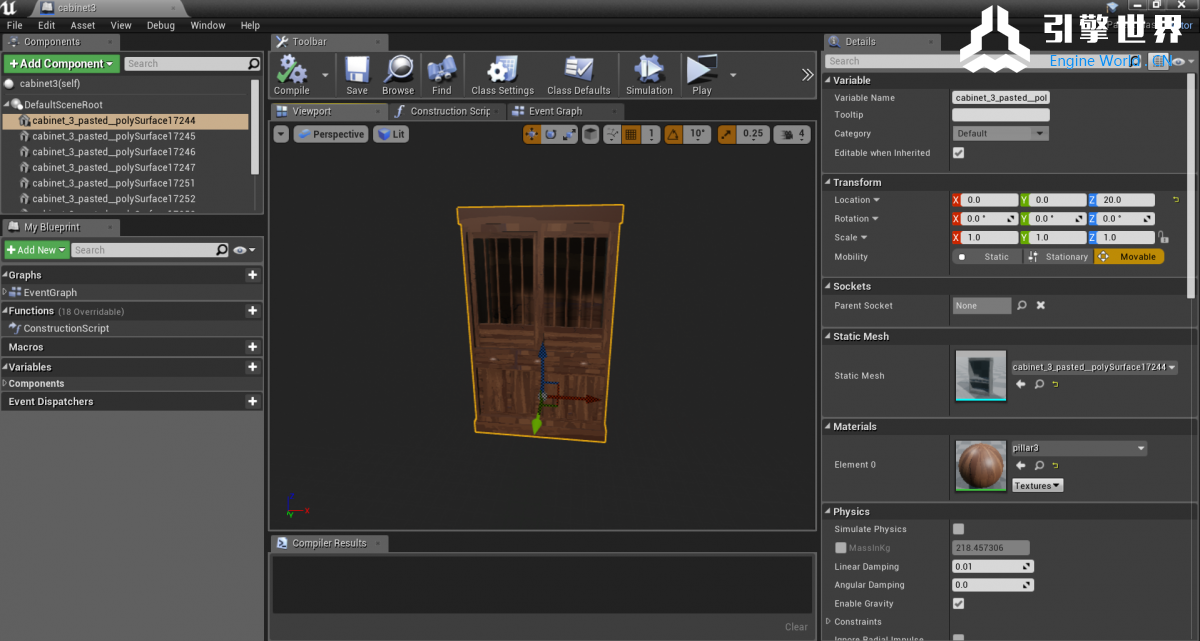The width and height of the screenshot is (1200, 641).
Task: Add a new Variable with plus
Action: click(252, 367)
